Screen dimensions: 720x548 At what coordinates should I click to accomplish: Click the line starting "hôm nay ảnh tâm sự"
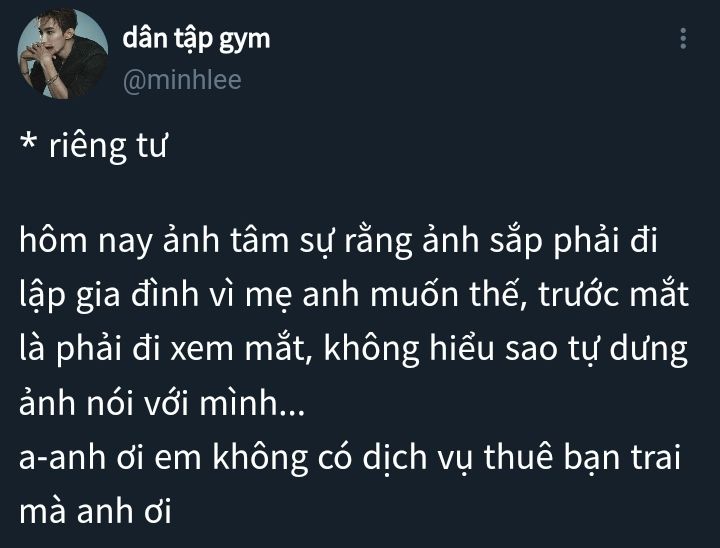pos(338,242)
